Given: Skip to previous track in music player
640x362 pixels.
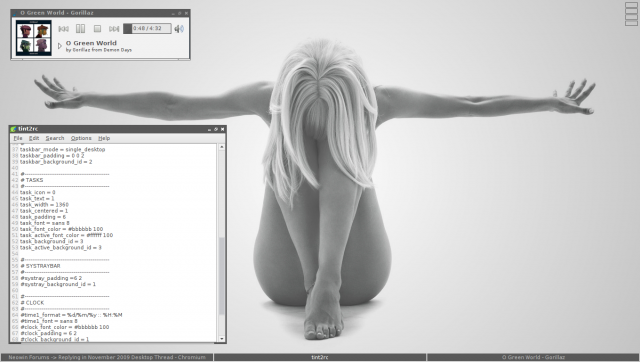Looking at the screenshot, I should point(63,29).
